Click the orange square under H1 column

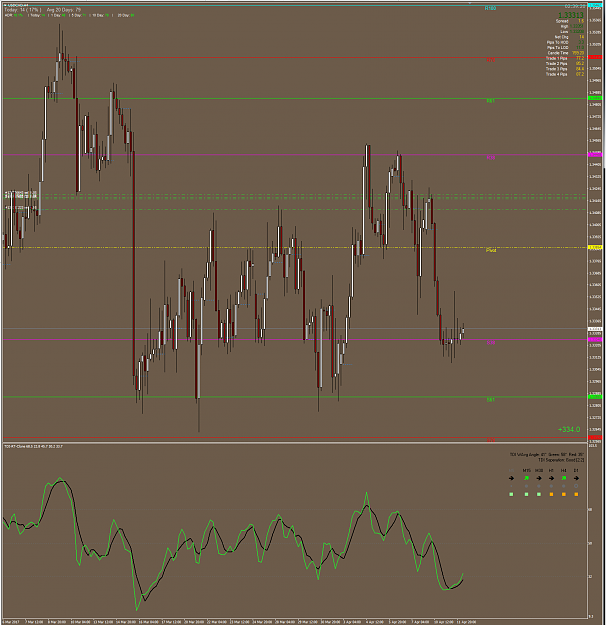click(x=551, y=494)
